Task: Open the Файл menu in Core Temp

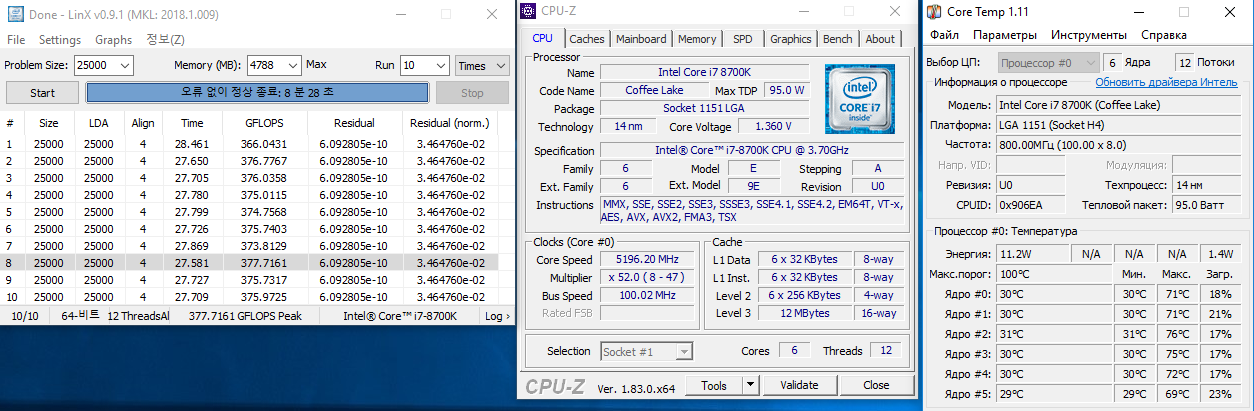Action: 944,35
